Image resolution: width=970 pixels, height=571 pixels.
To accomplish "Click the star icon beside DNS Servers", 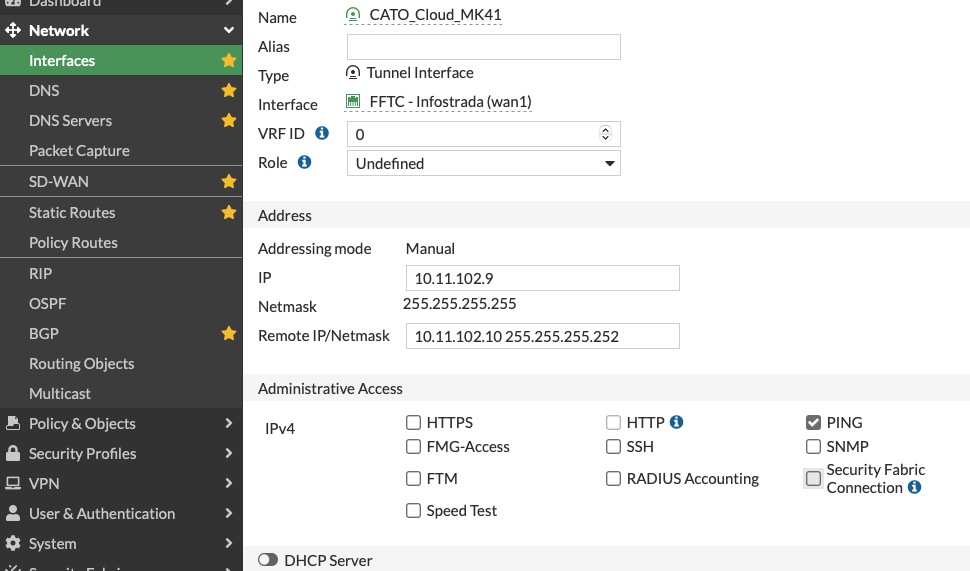I will pos(229,120).
